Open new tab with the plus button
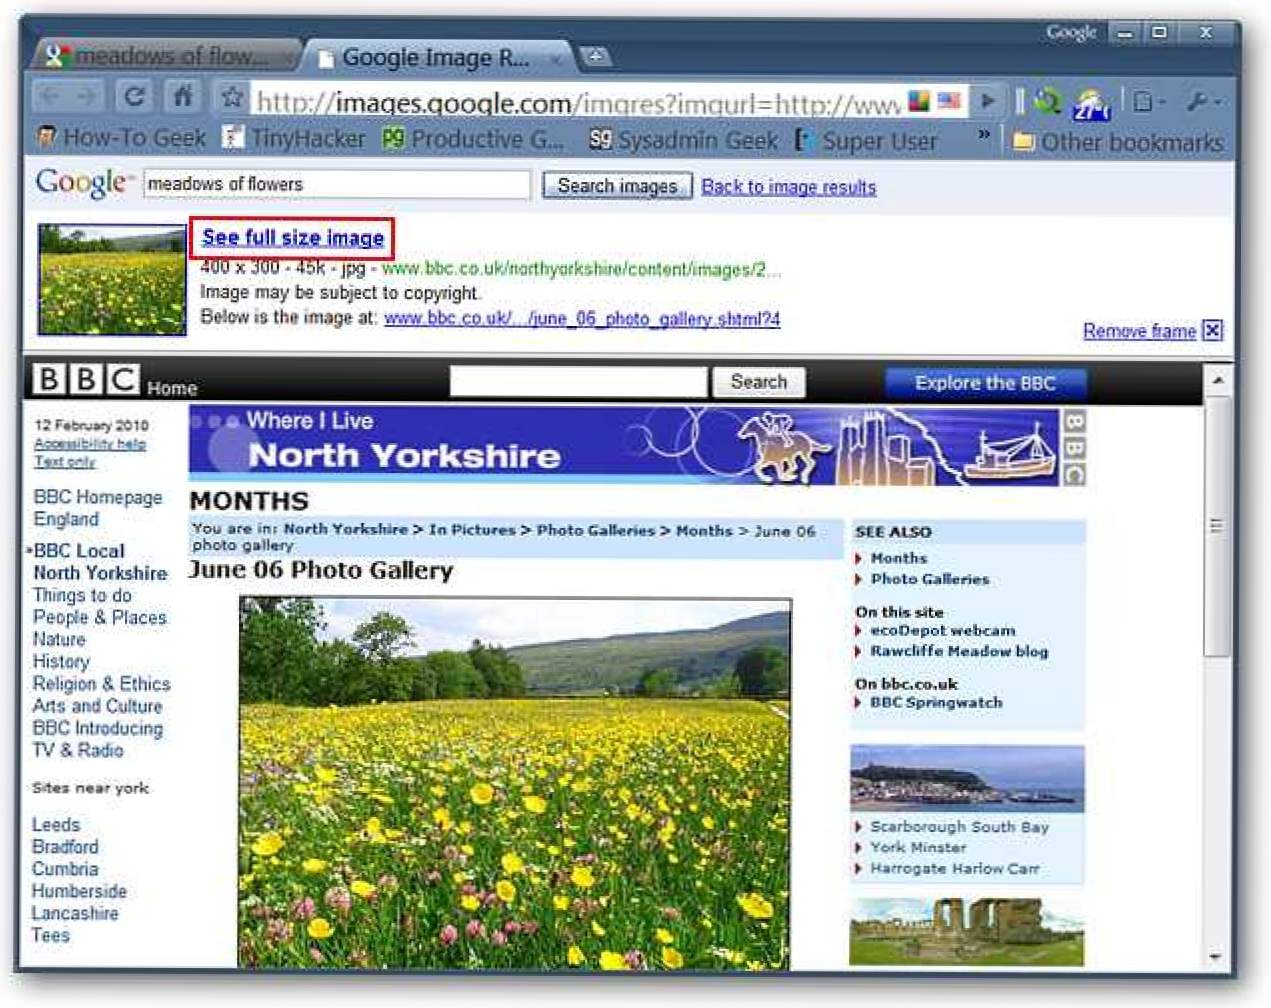Image resolution: width=1271 pixels, height=1008 pixels. point(595,56)
